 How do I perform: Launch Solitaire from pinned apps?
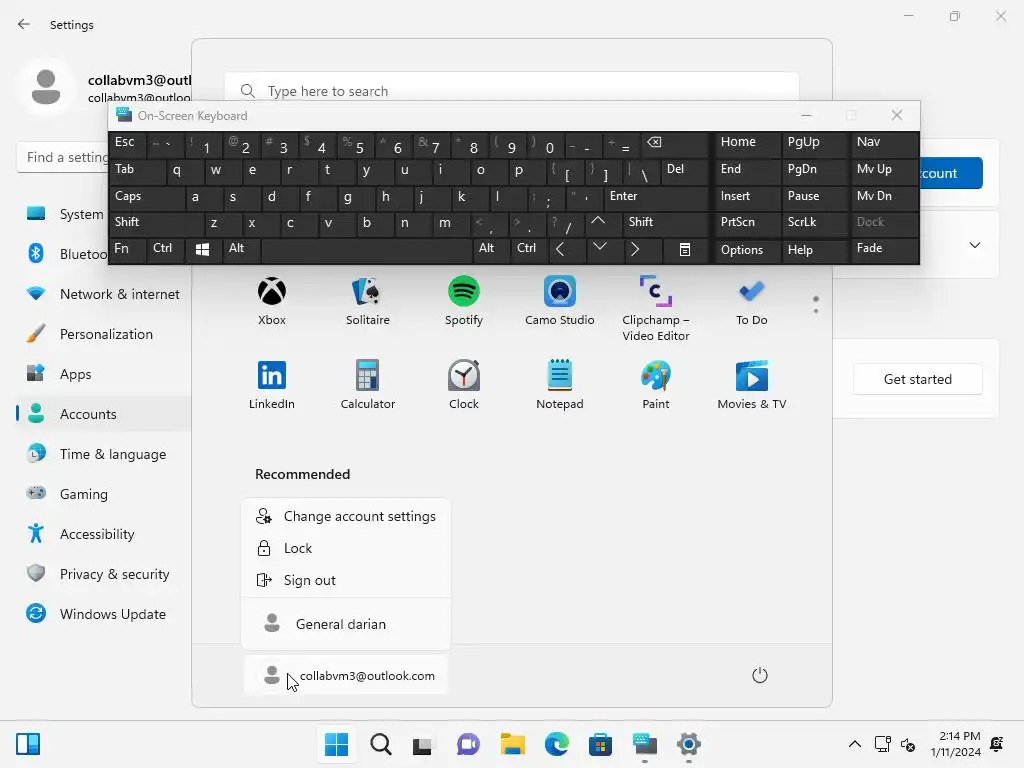(x=368, y=301)
